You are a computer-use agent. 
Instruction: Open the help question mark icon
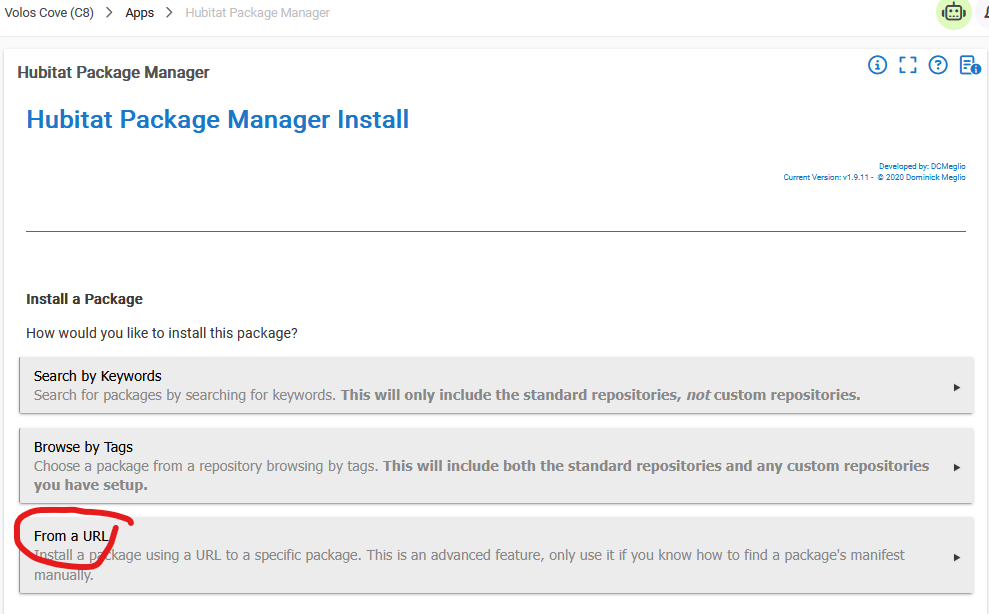click(938, 65)
